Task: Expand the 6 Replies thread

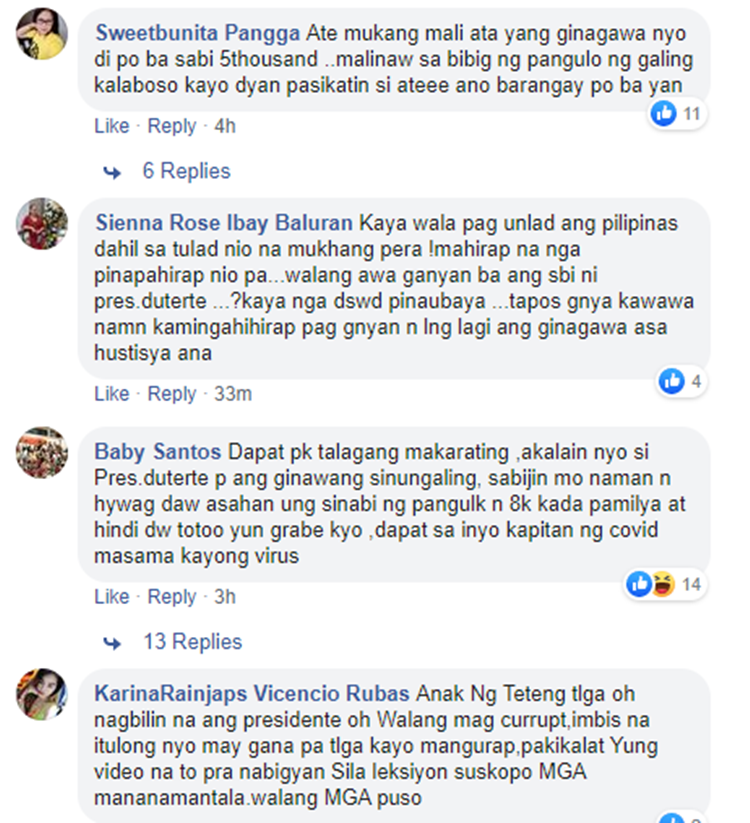Action: (186, 171)
